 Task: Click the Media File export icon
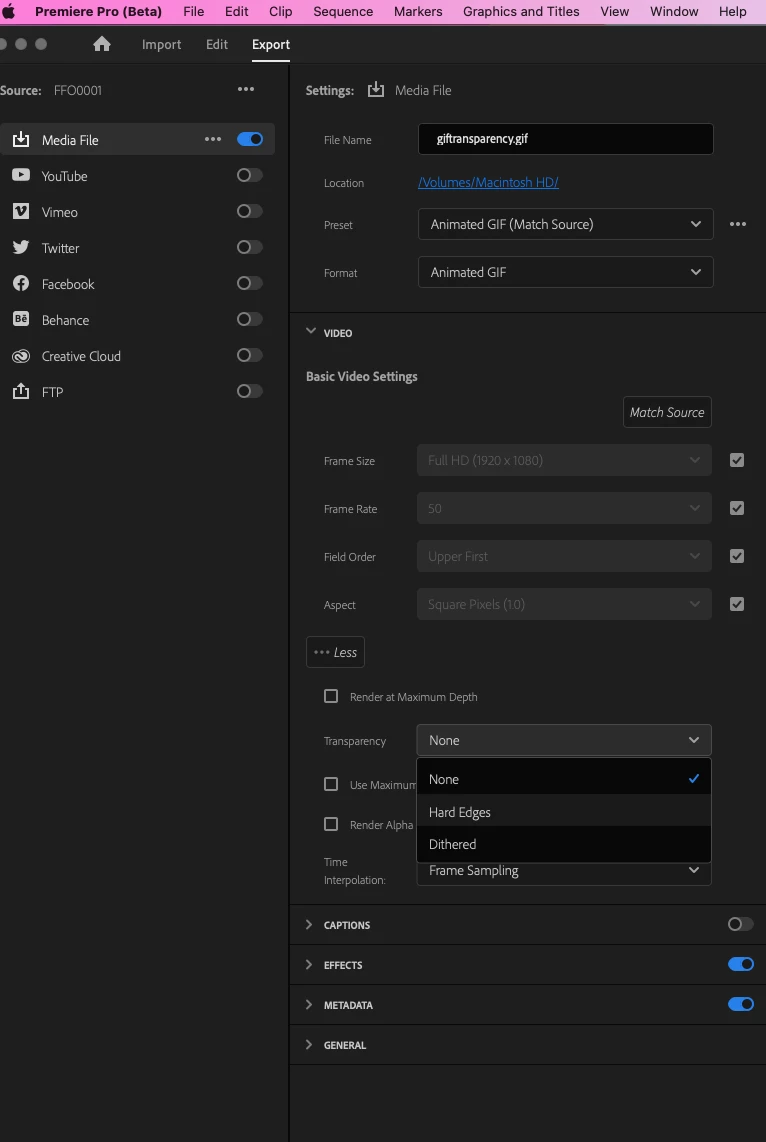click(21, 139)
